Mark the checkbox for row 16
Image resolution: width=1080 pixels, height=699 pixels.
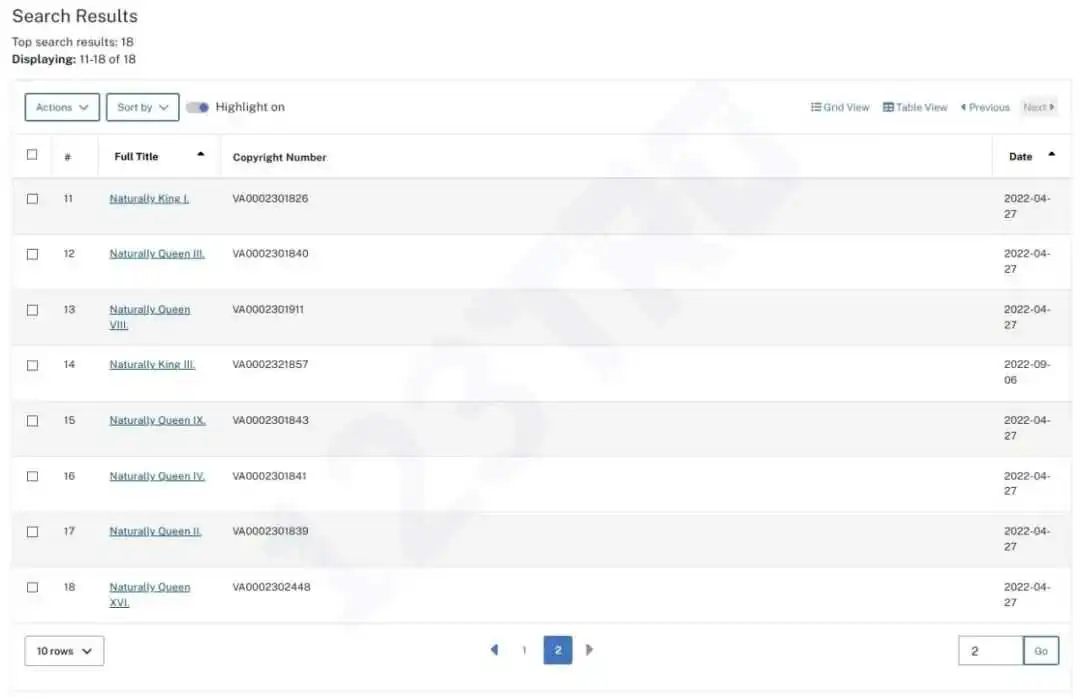(x=32, y=477)
